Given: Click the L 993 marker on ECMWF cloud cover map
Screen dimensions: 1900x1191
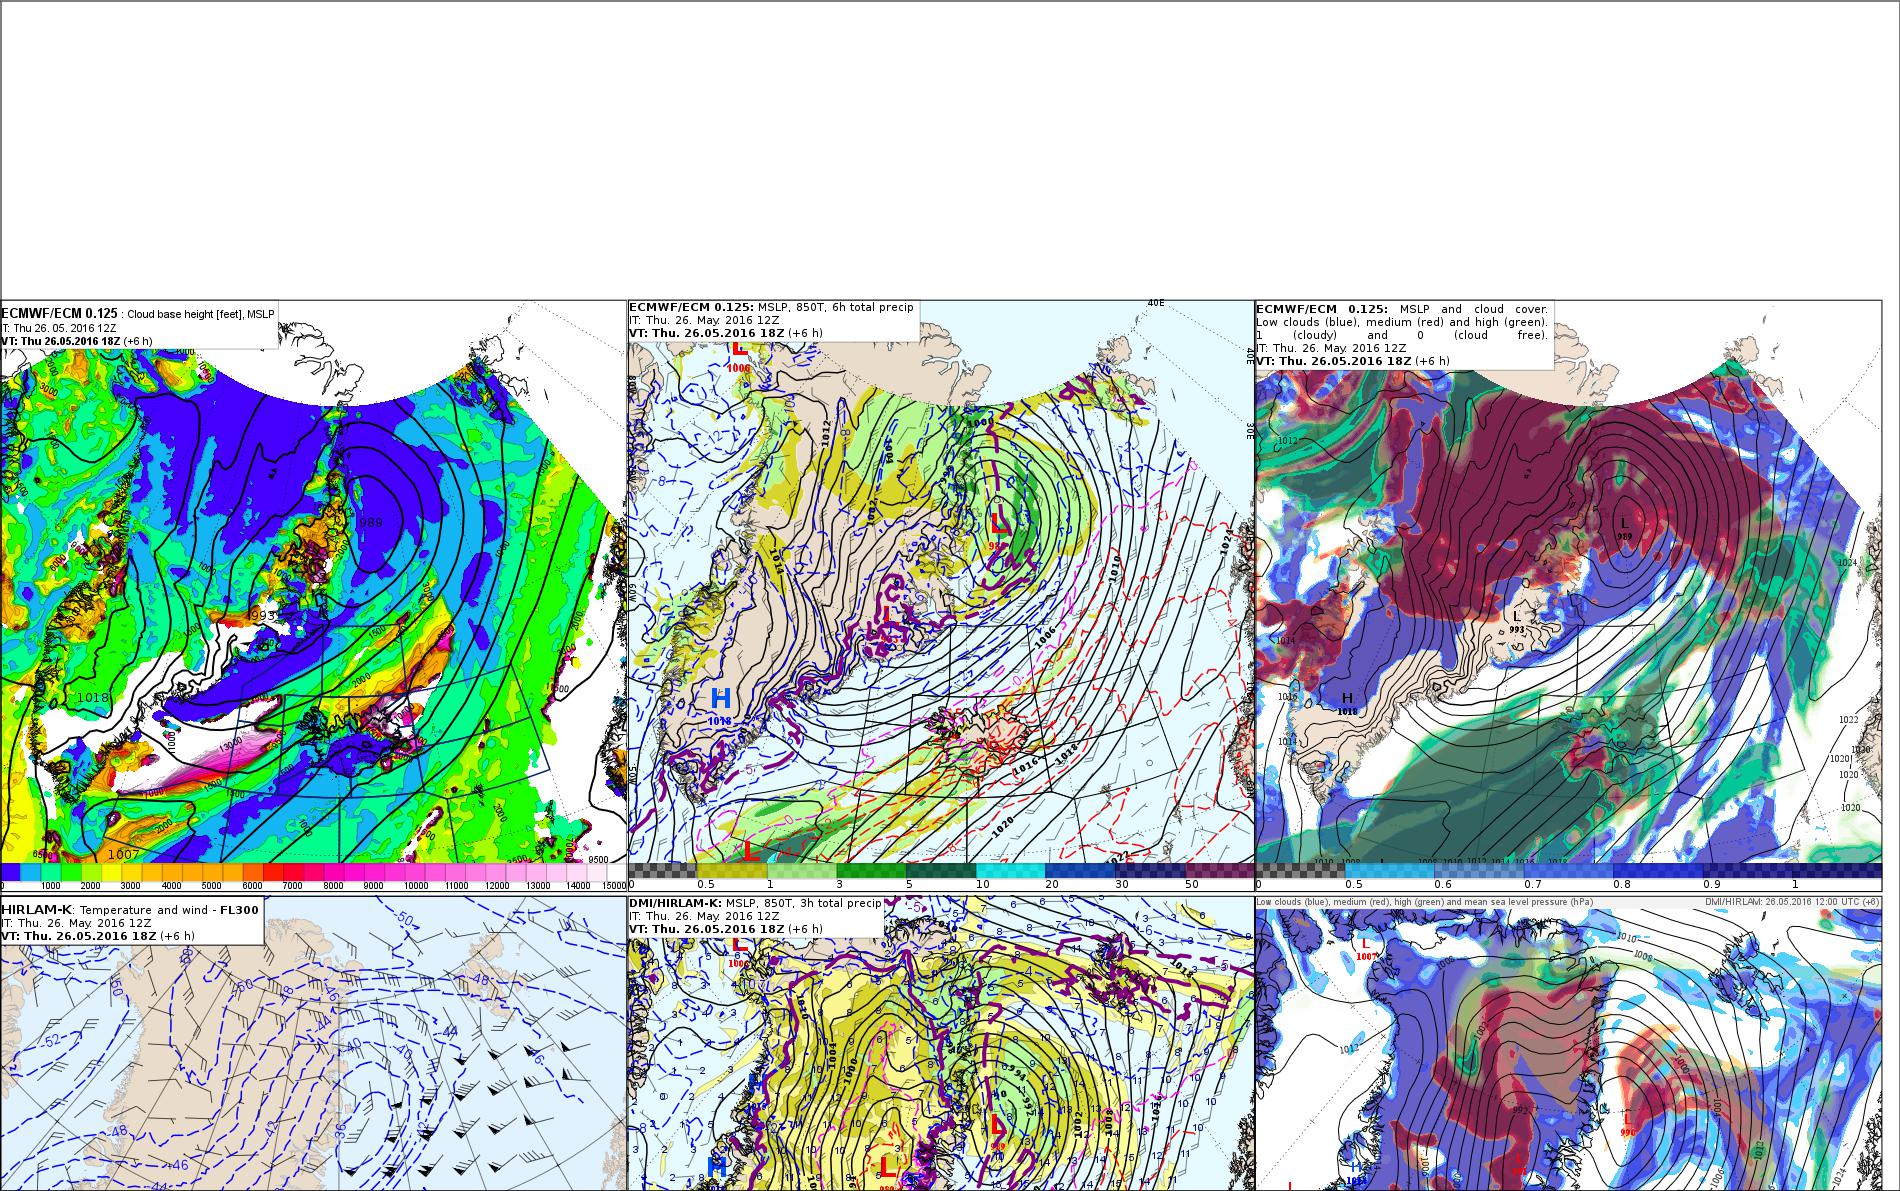Looking at the screenshot, I should (x=1517, y=621).
